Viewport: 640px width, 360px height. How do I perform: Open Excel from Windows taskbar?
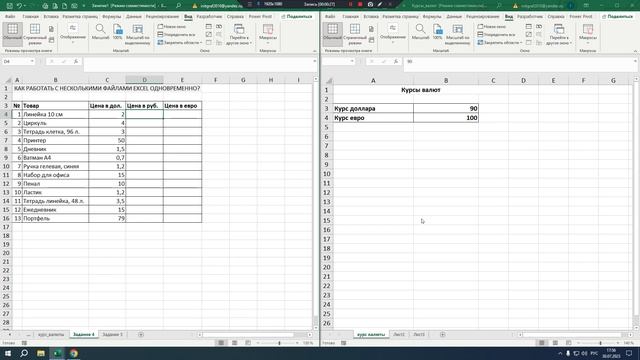click(x=57, y=353)
